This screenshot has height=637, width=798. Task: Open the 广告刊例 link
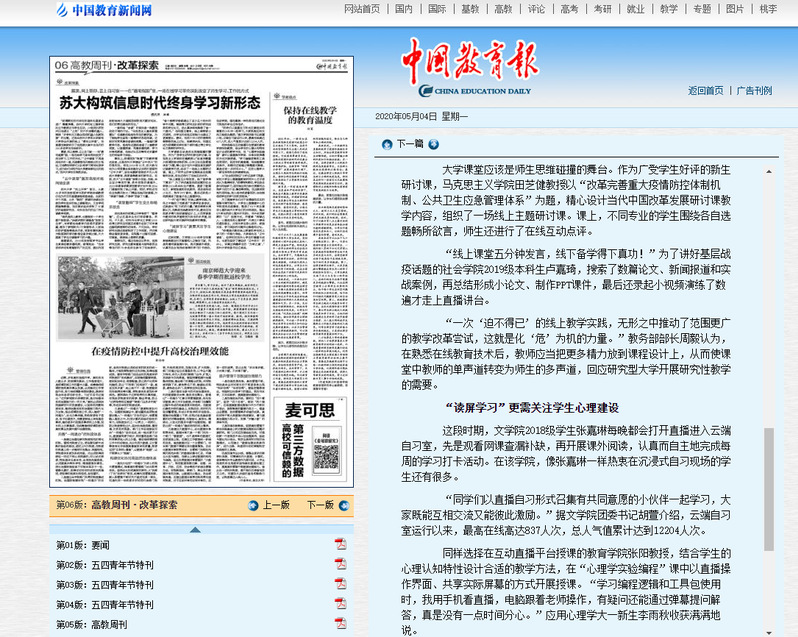pyautogui.click(x=754, y=90)
